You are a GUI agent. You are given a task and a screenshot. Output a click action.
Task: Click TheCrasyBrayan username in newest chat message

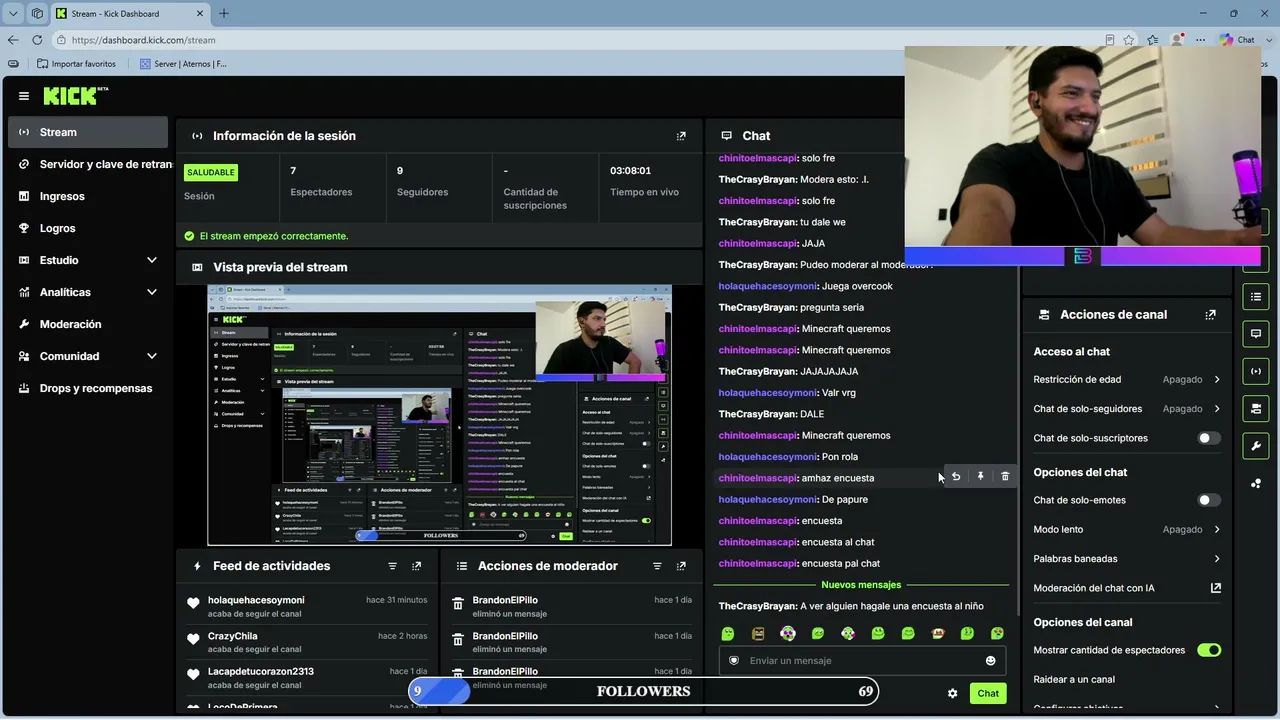757,606
